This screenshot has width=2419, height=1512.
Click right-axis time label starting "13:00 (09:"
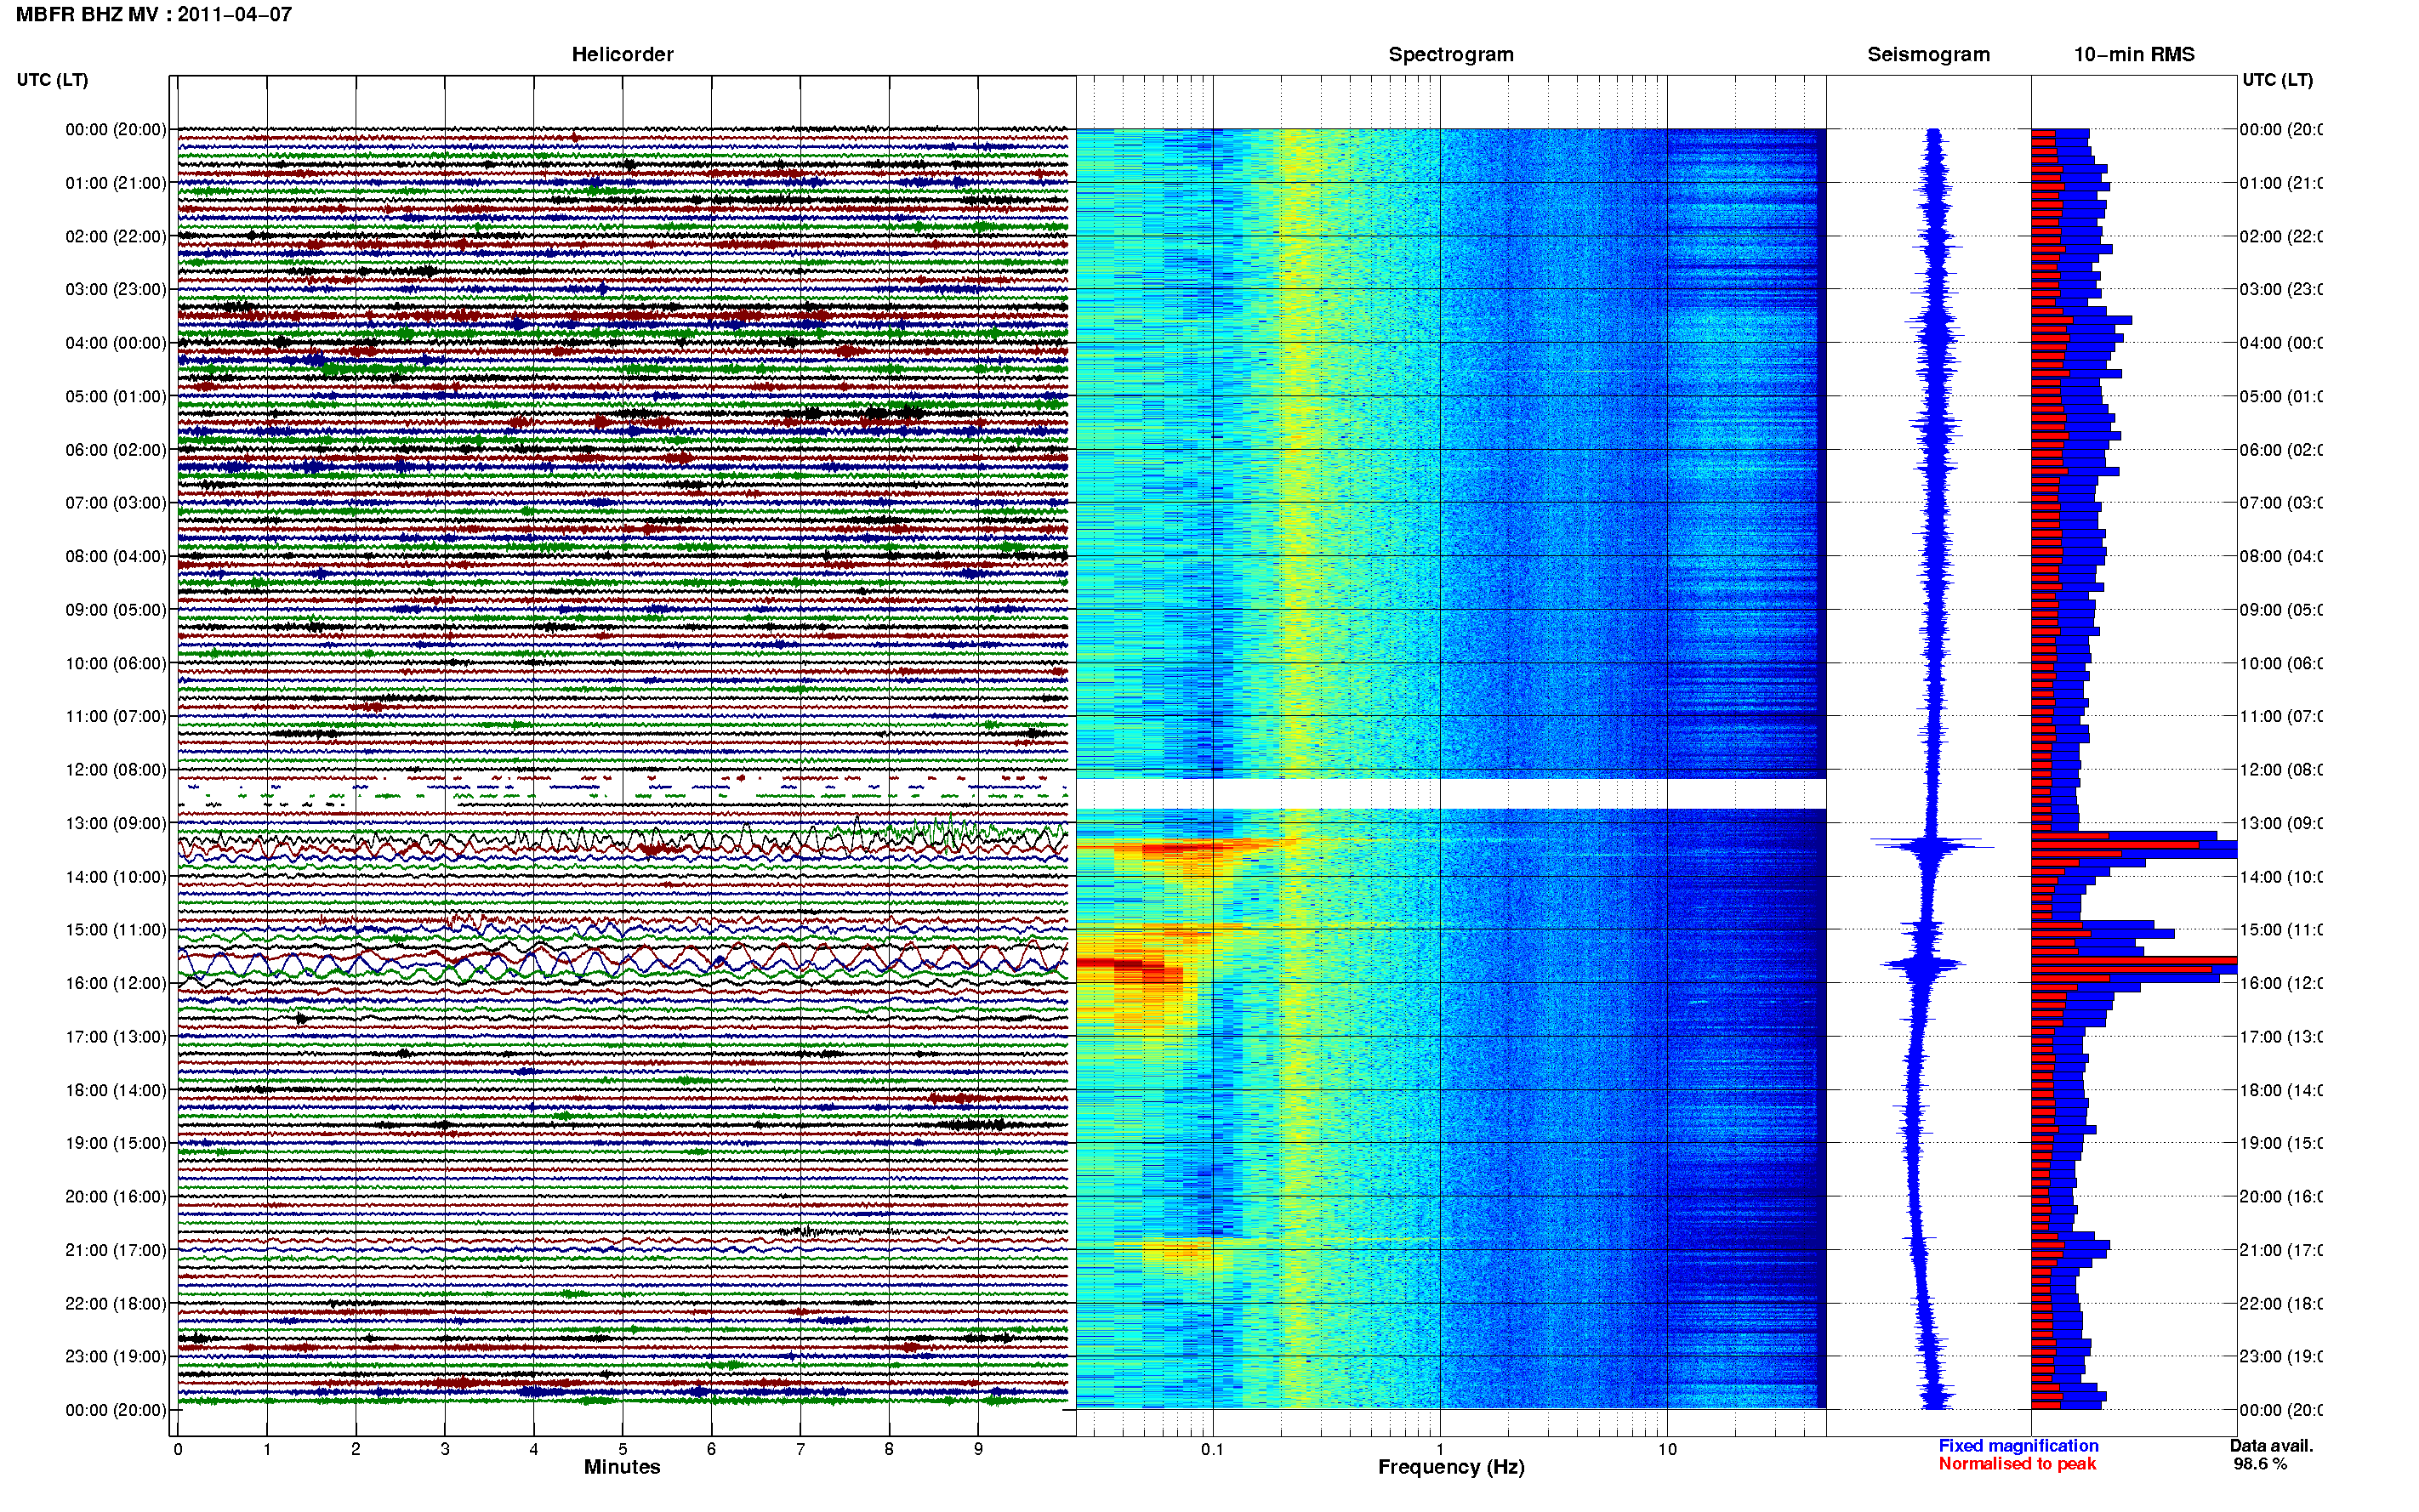pyautogui.click(x=2281, y=824)
